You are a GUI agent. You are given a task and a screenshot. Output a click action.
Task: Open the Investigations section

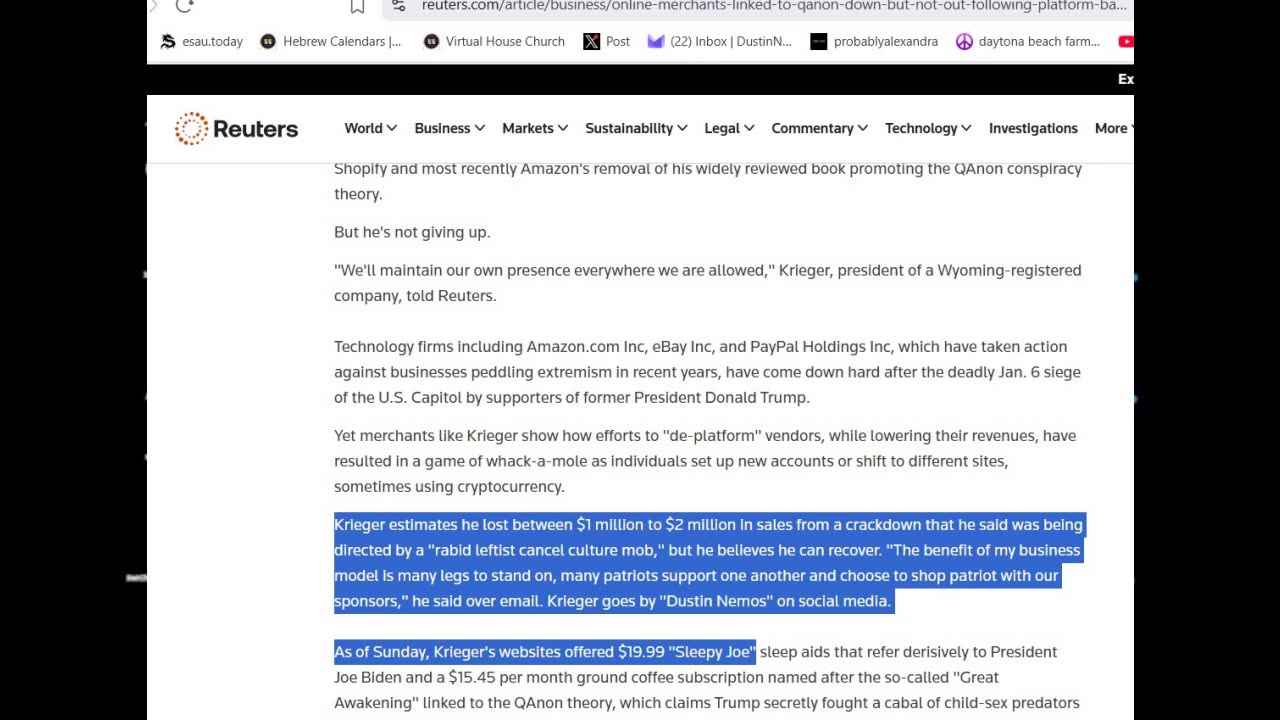(x=1033, y=128)
